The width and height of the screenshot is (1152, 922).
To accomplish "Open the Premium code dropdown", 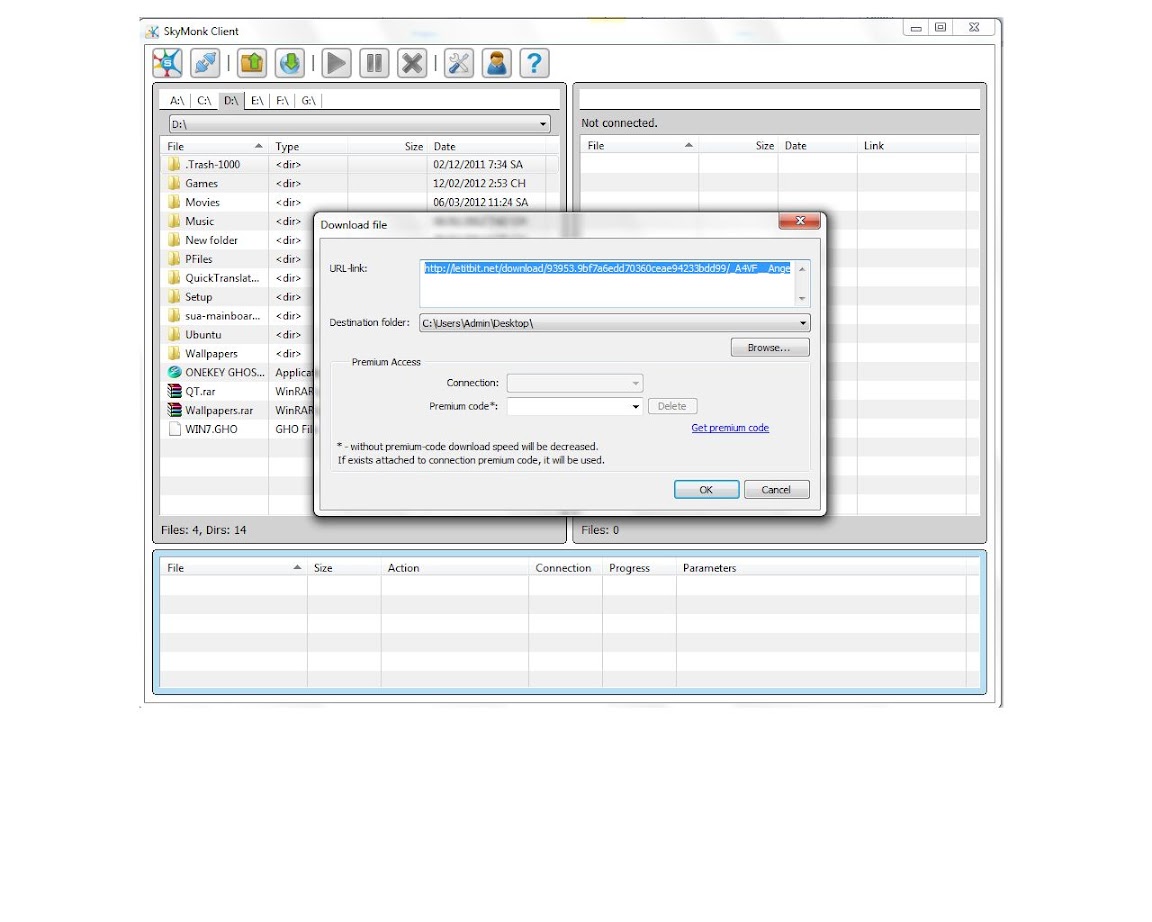I will [636, 407].
